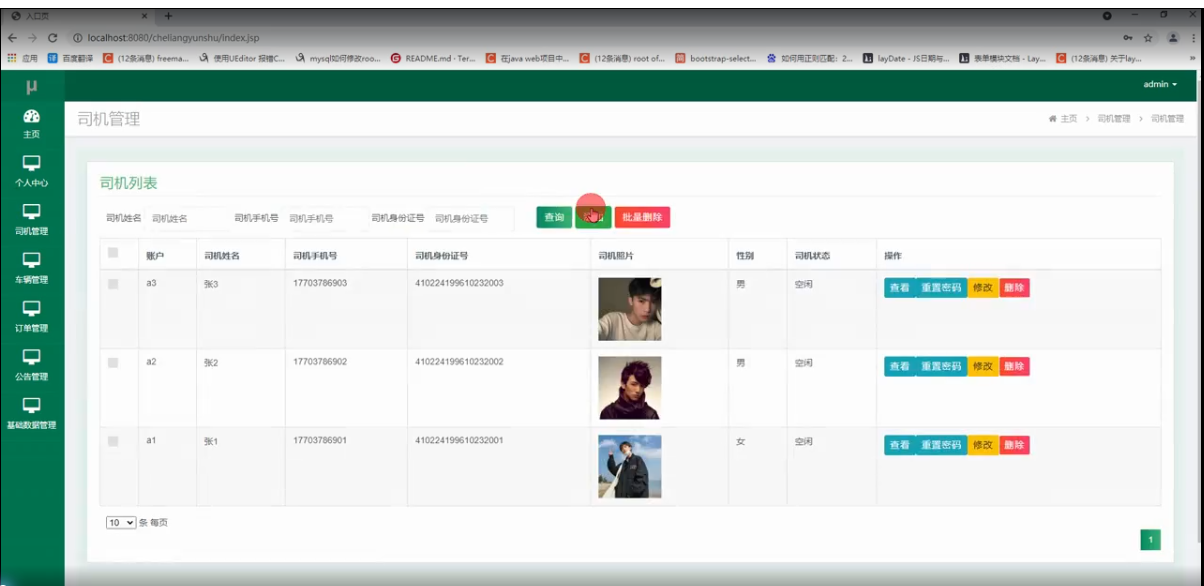Close the 入口页 browser tab
This screenshot has height=586, width=1204.
pos(146,16)
